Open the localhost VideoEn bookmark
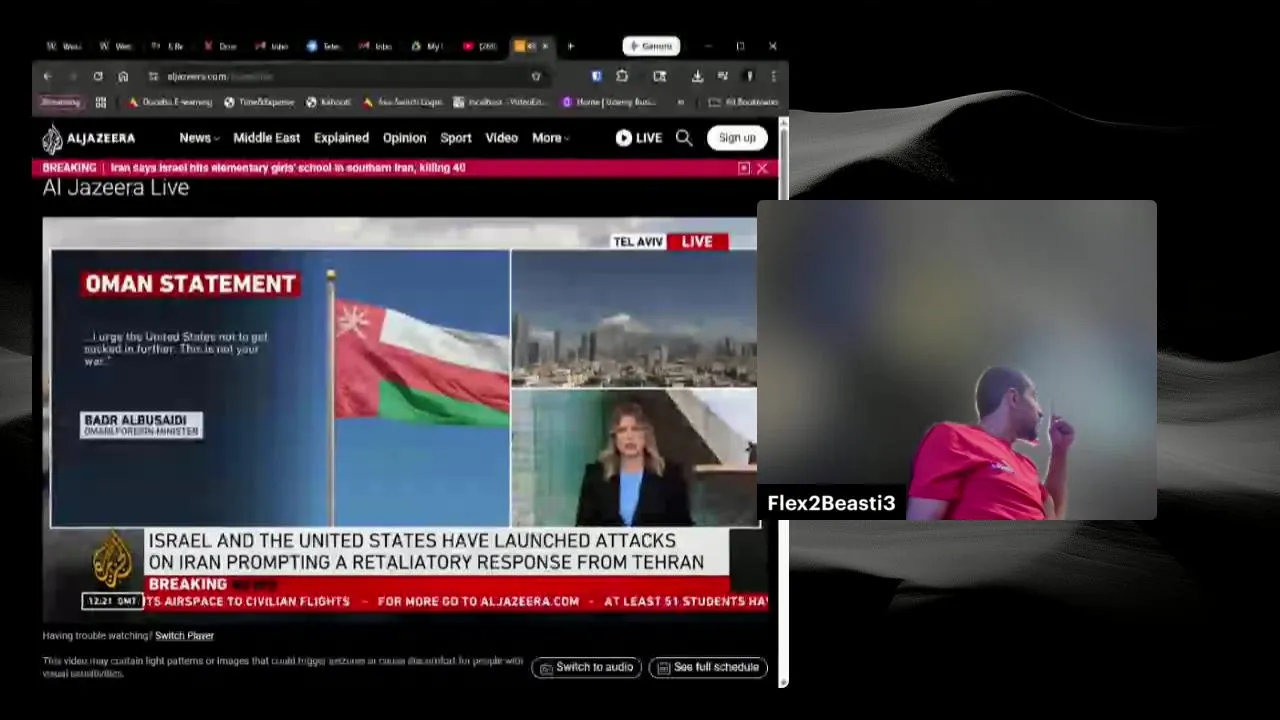This screenshot has height=720, width=1280. [x=500, y=102]
